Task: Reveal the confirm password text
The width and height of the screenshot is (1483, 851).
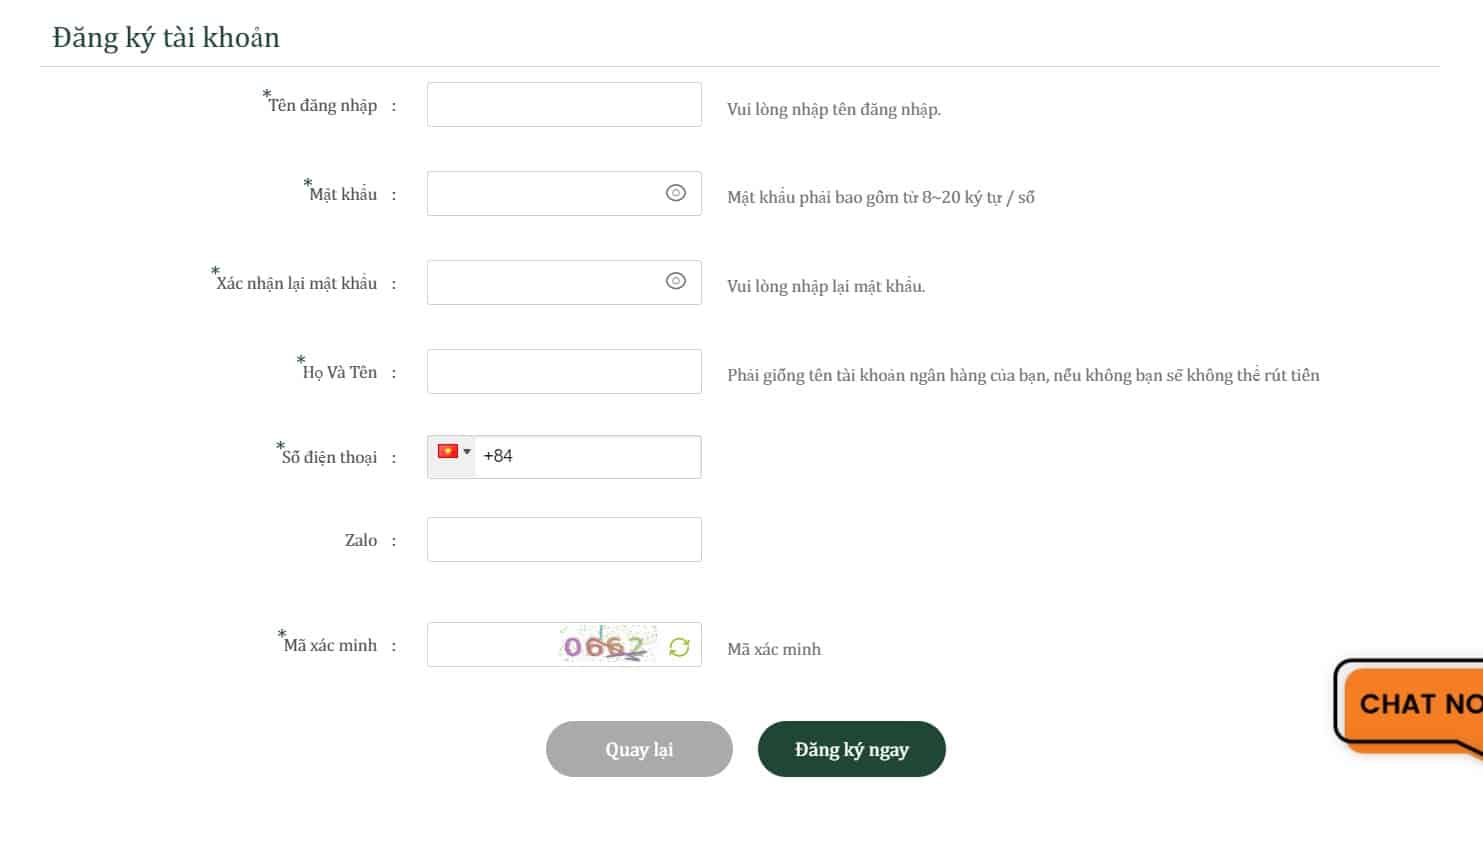Action: [676, 281]
